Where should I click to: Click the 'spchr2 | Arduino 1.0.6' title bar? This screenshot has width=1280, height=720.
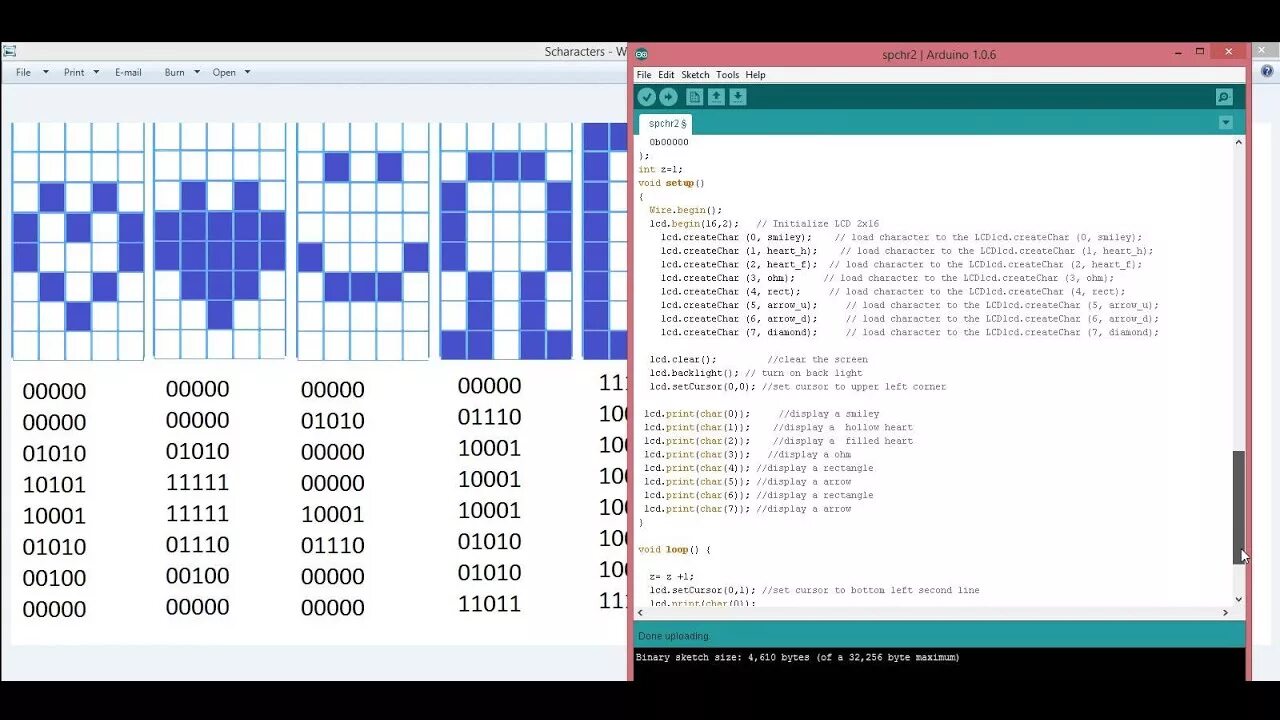click(939, 54)
